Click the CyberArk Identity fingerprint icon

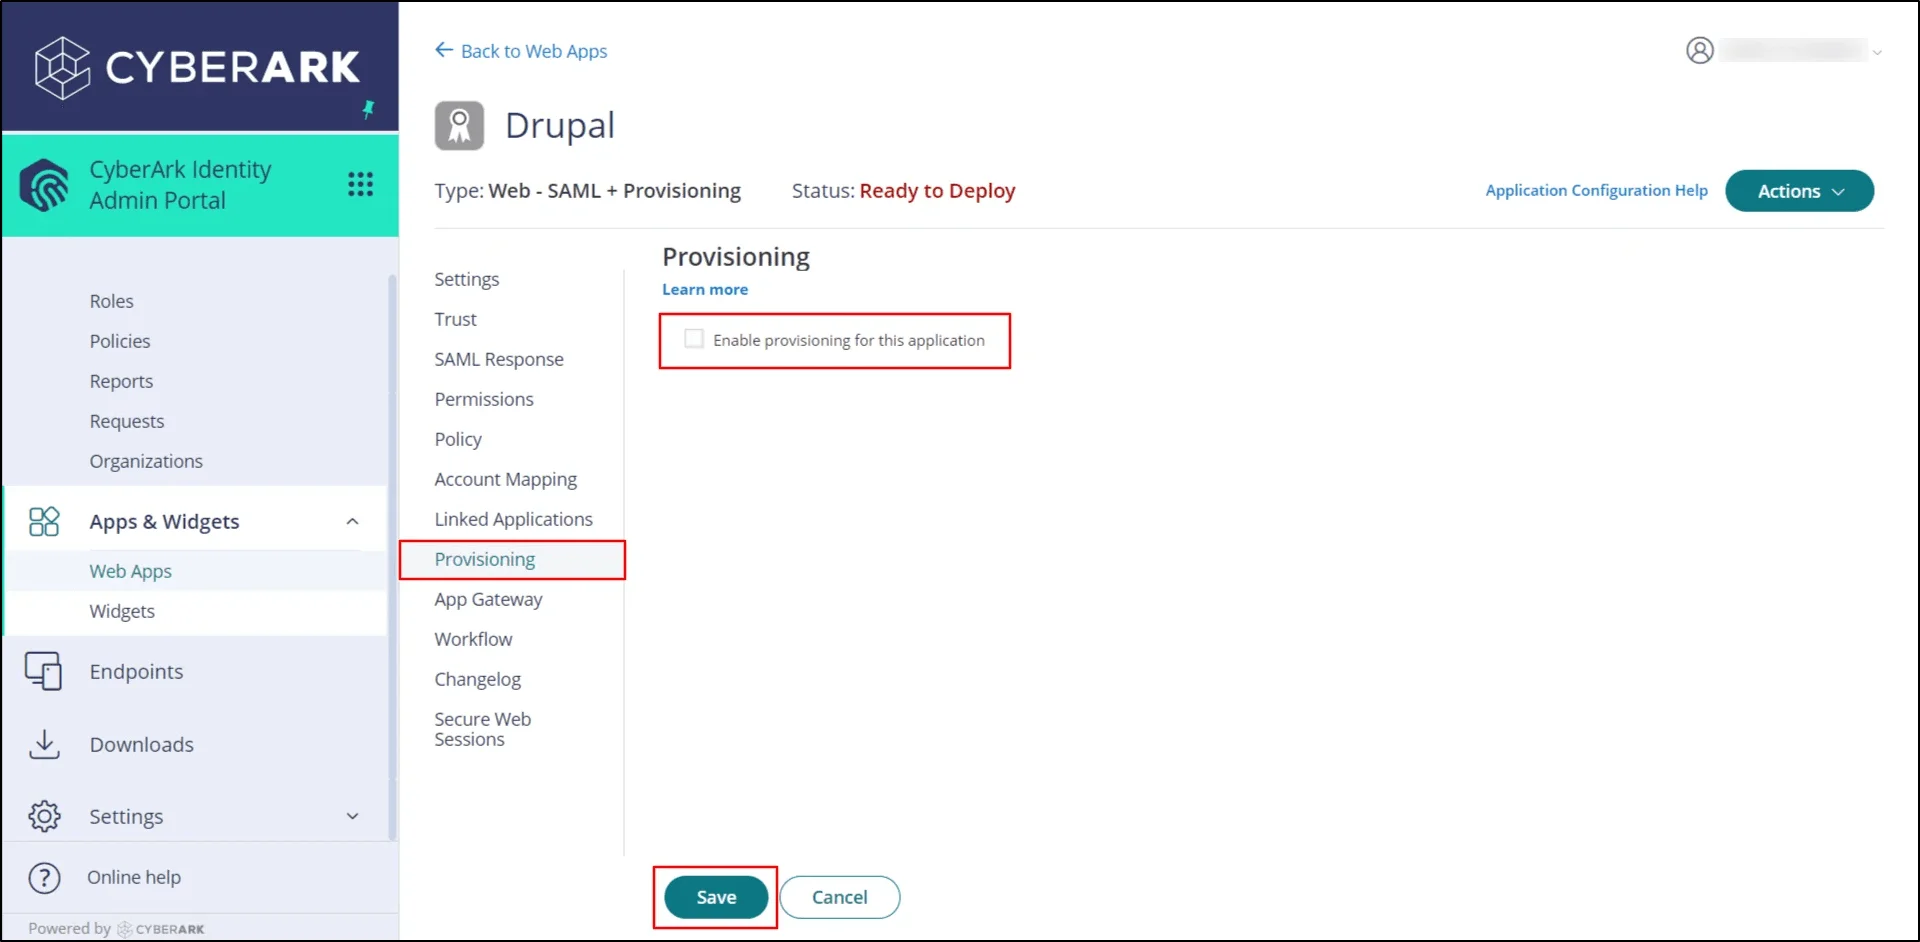45,185
